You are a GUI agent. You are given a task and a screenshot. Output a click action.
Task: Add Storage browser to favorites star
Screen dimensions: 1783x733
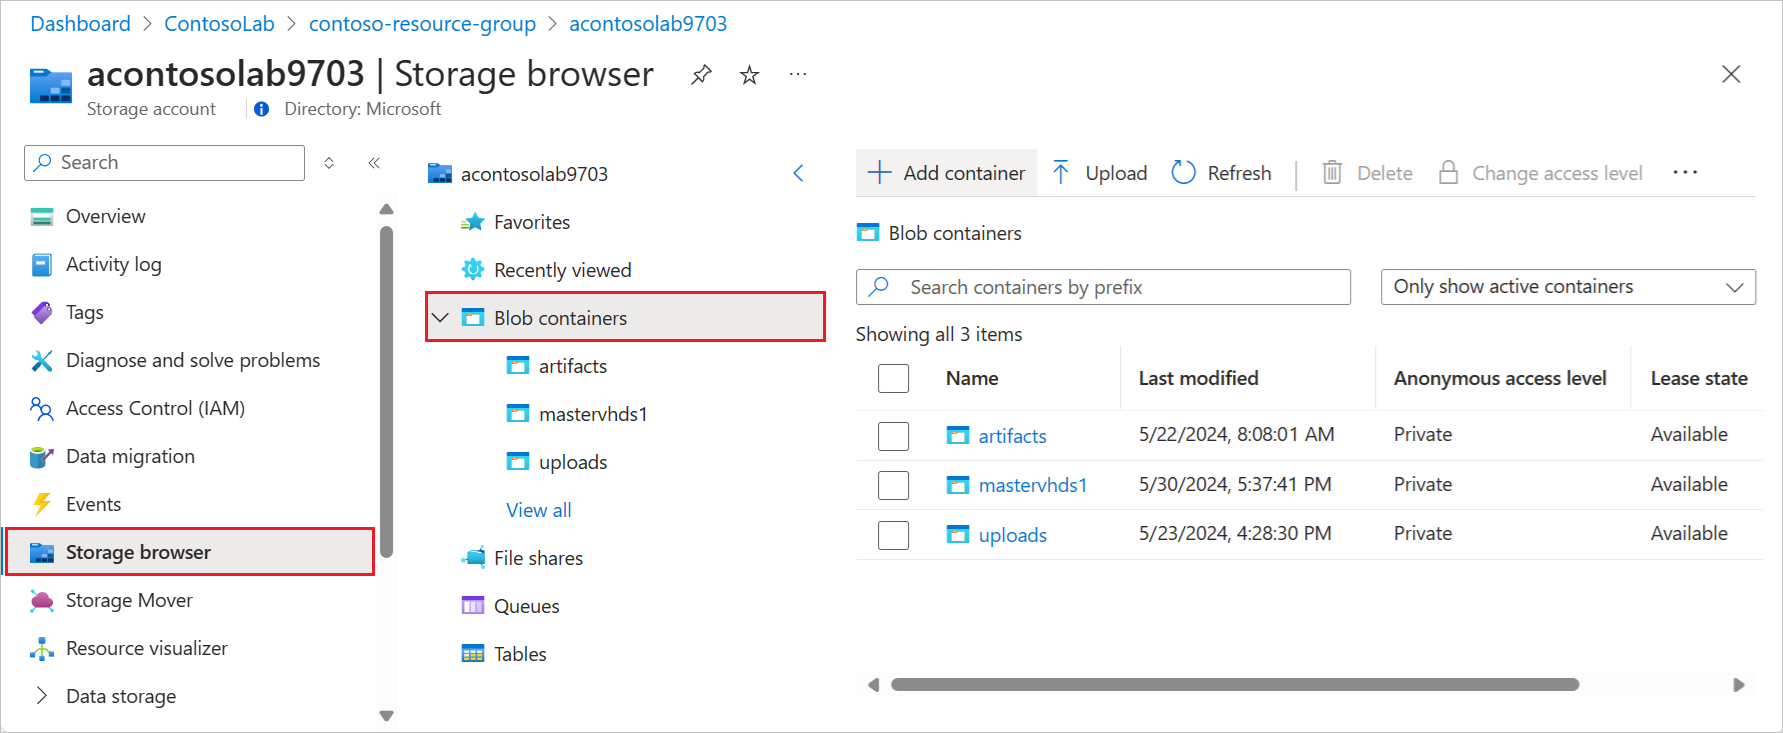[749, 74]
